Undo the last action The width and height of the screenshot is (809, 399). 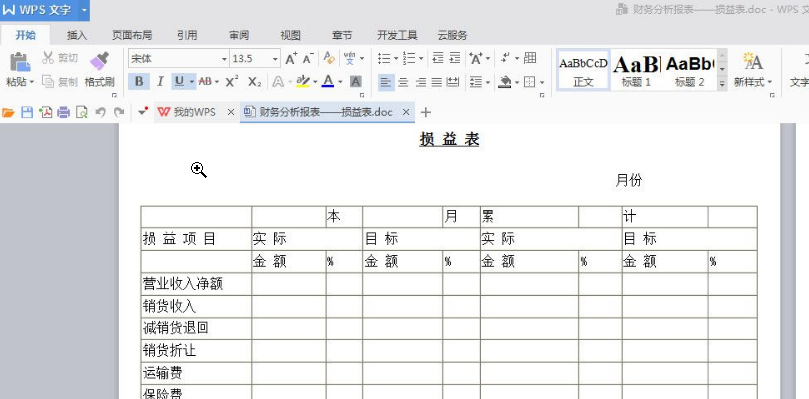point(101,112)
